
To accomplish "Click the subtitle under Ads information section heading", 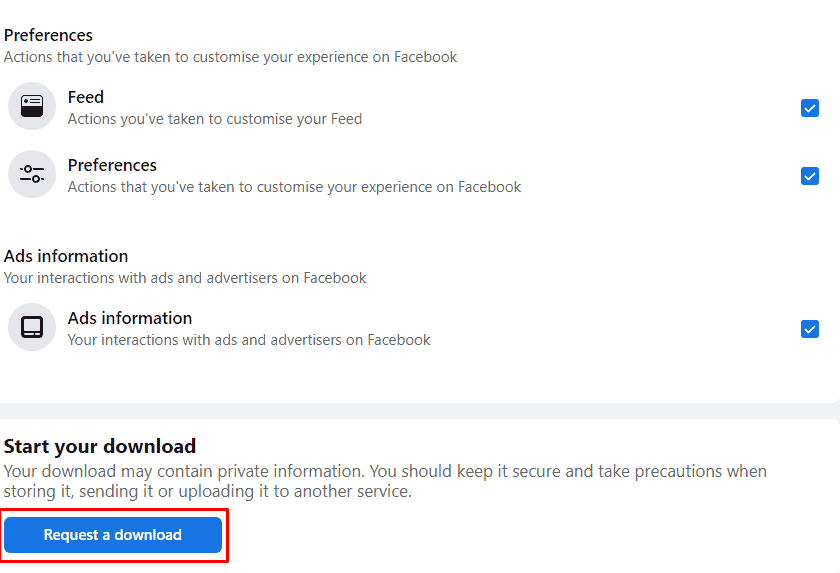I will click(185, 278).
